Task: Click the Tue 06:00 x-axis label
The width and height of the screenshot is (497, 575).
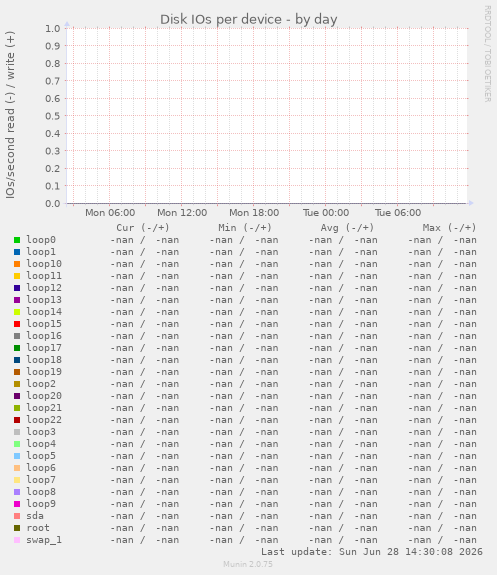Action: [398, 213]
